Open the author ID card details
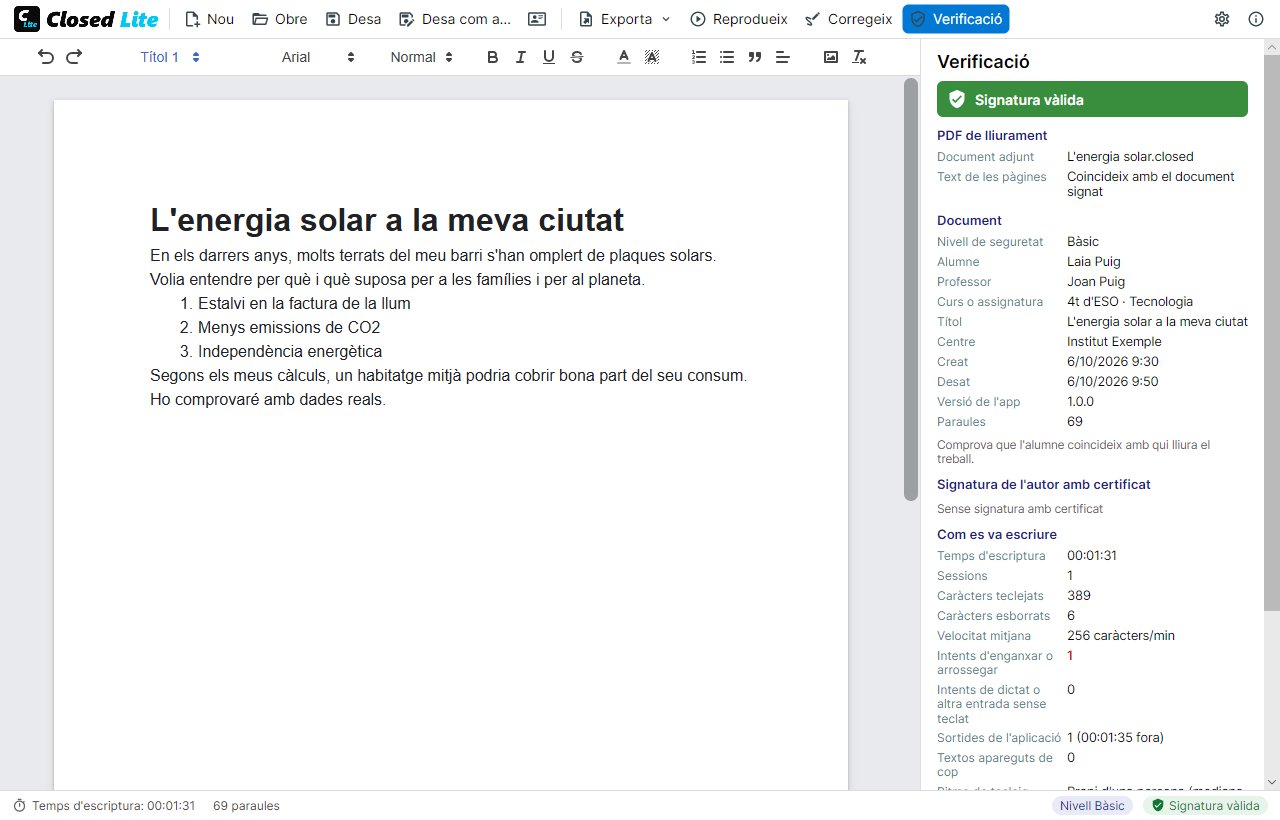Viewport: 1280px width, 820px height. coord(537,19)
